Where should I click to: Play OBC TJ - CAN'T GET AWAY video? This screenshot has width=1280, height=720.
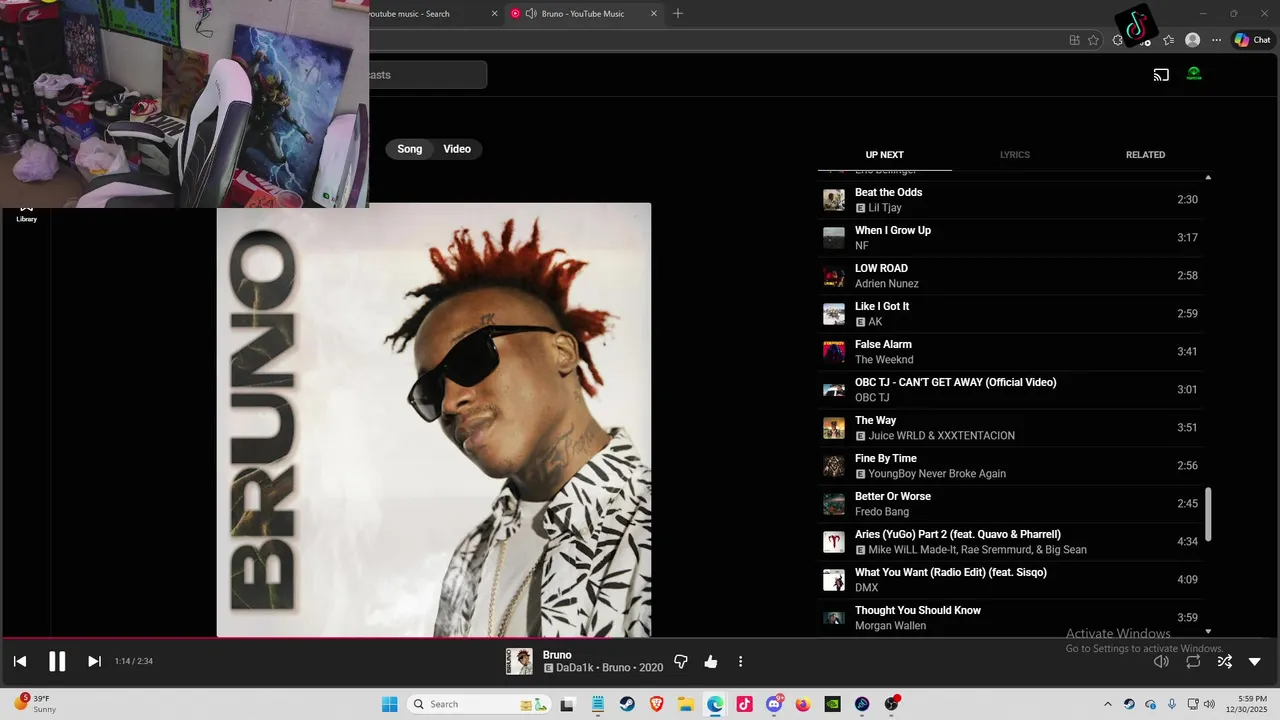pyautogui.click(x=1010, y=390)
